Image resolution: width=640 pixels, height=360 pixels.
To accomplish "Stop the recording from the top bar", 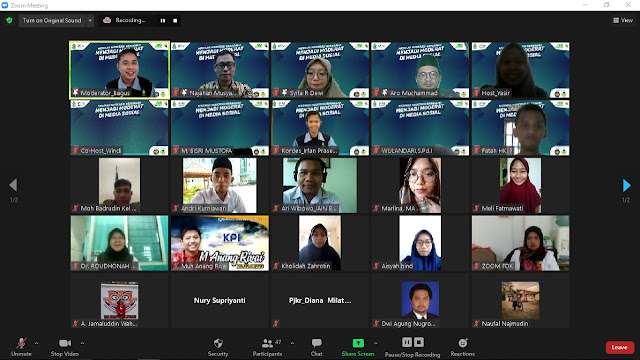I will coord(175,20).
